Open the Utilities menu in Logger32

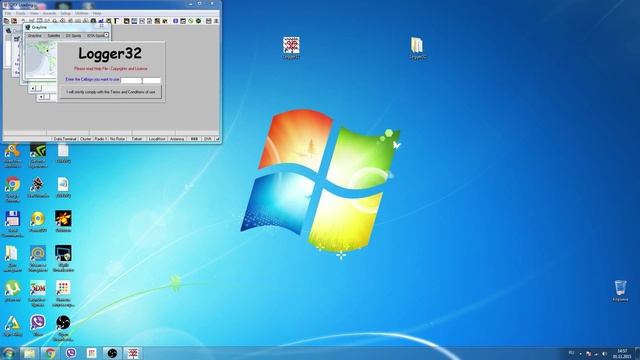click(81, 13)
